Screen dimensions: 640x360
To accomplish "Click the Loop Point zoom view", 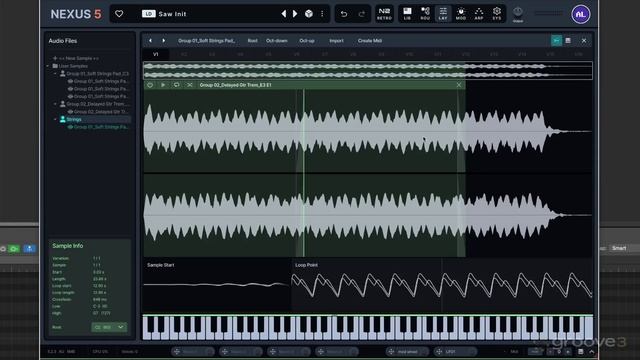I will [442, 285].
